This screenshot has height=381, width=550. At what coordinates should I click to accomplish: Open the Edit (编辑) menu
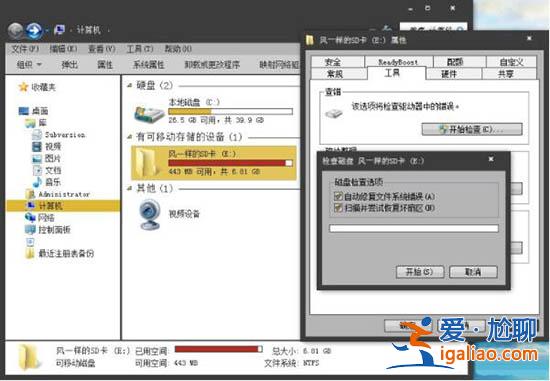click(x=63, y=49)
